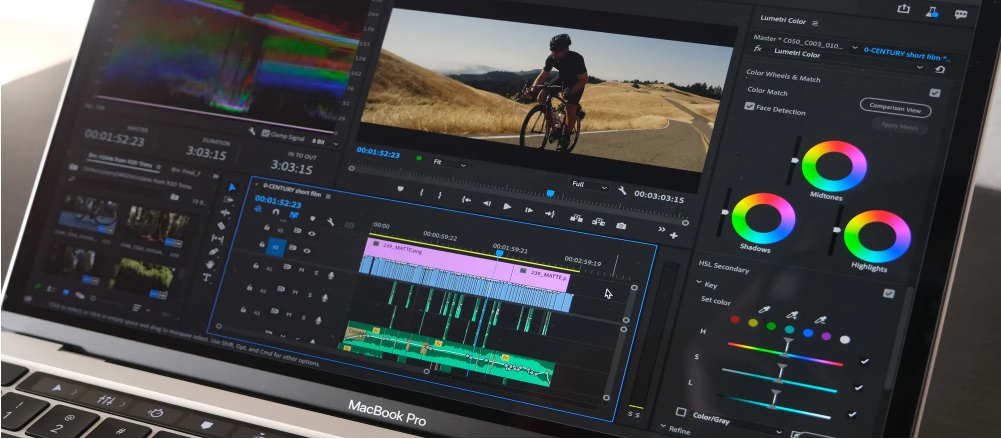
Task: Select the Razor tool
Action: click(x=222, y=226)
